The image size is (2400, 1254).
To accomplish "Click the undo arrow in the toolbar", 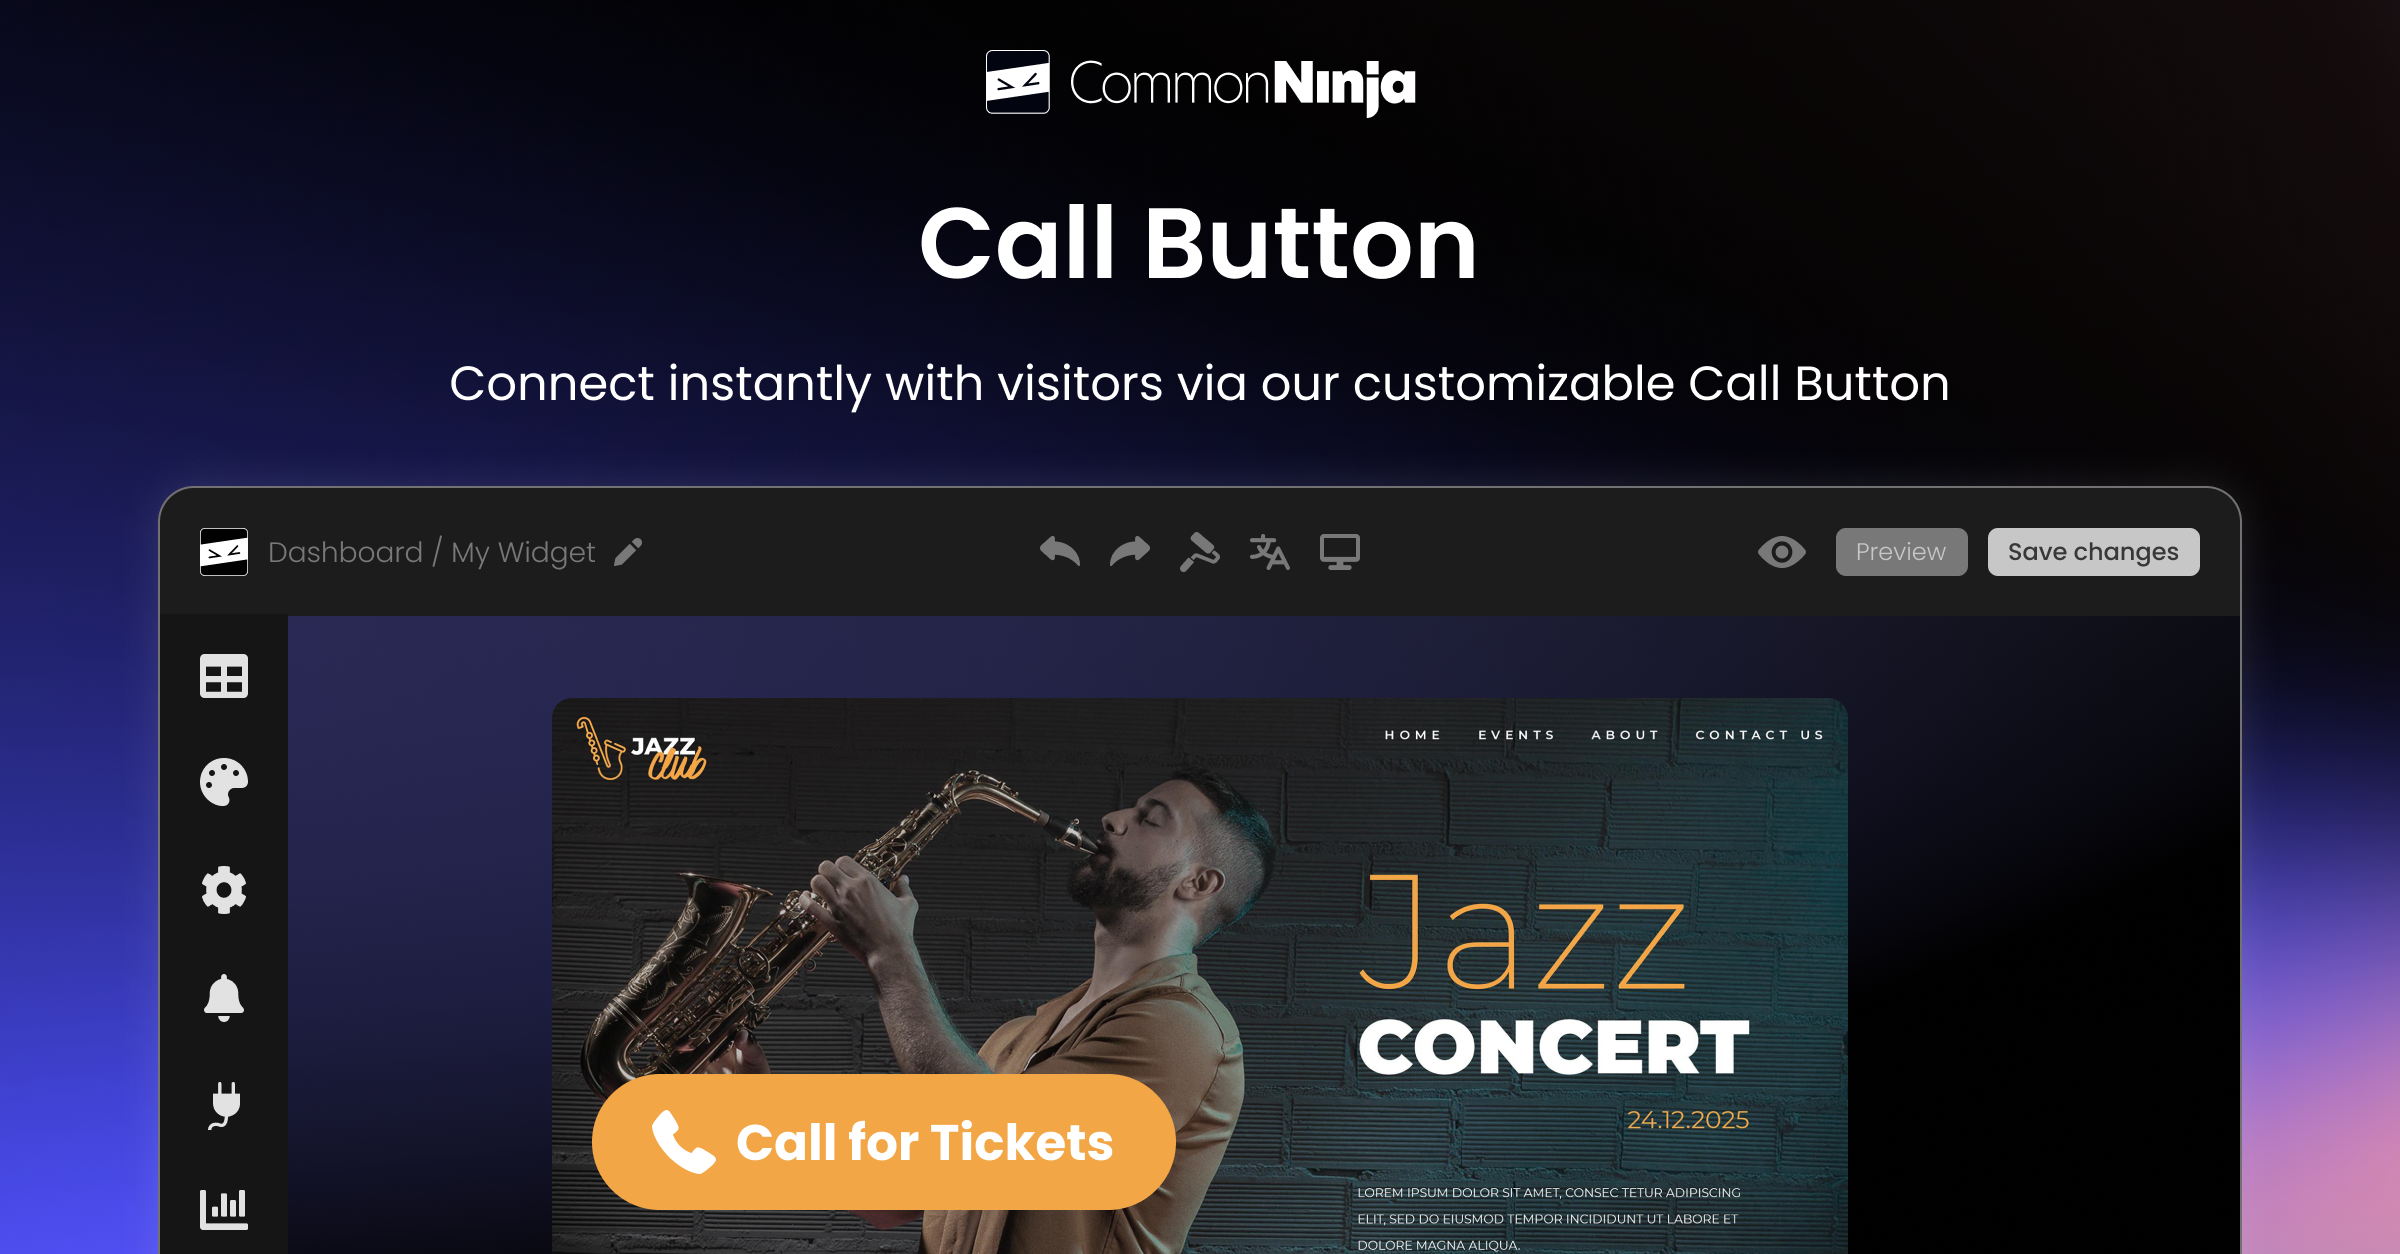I will (x=1060, y=552).
